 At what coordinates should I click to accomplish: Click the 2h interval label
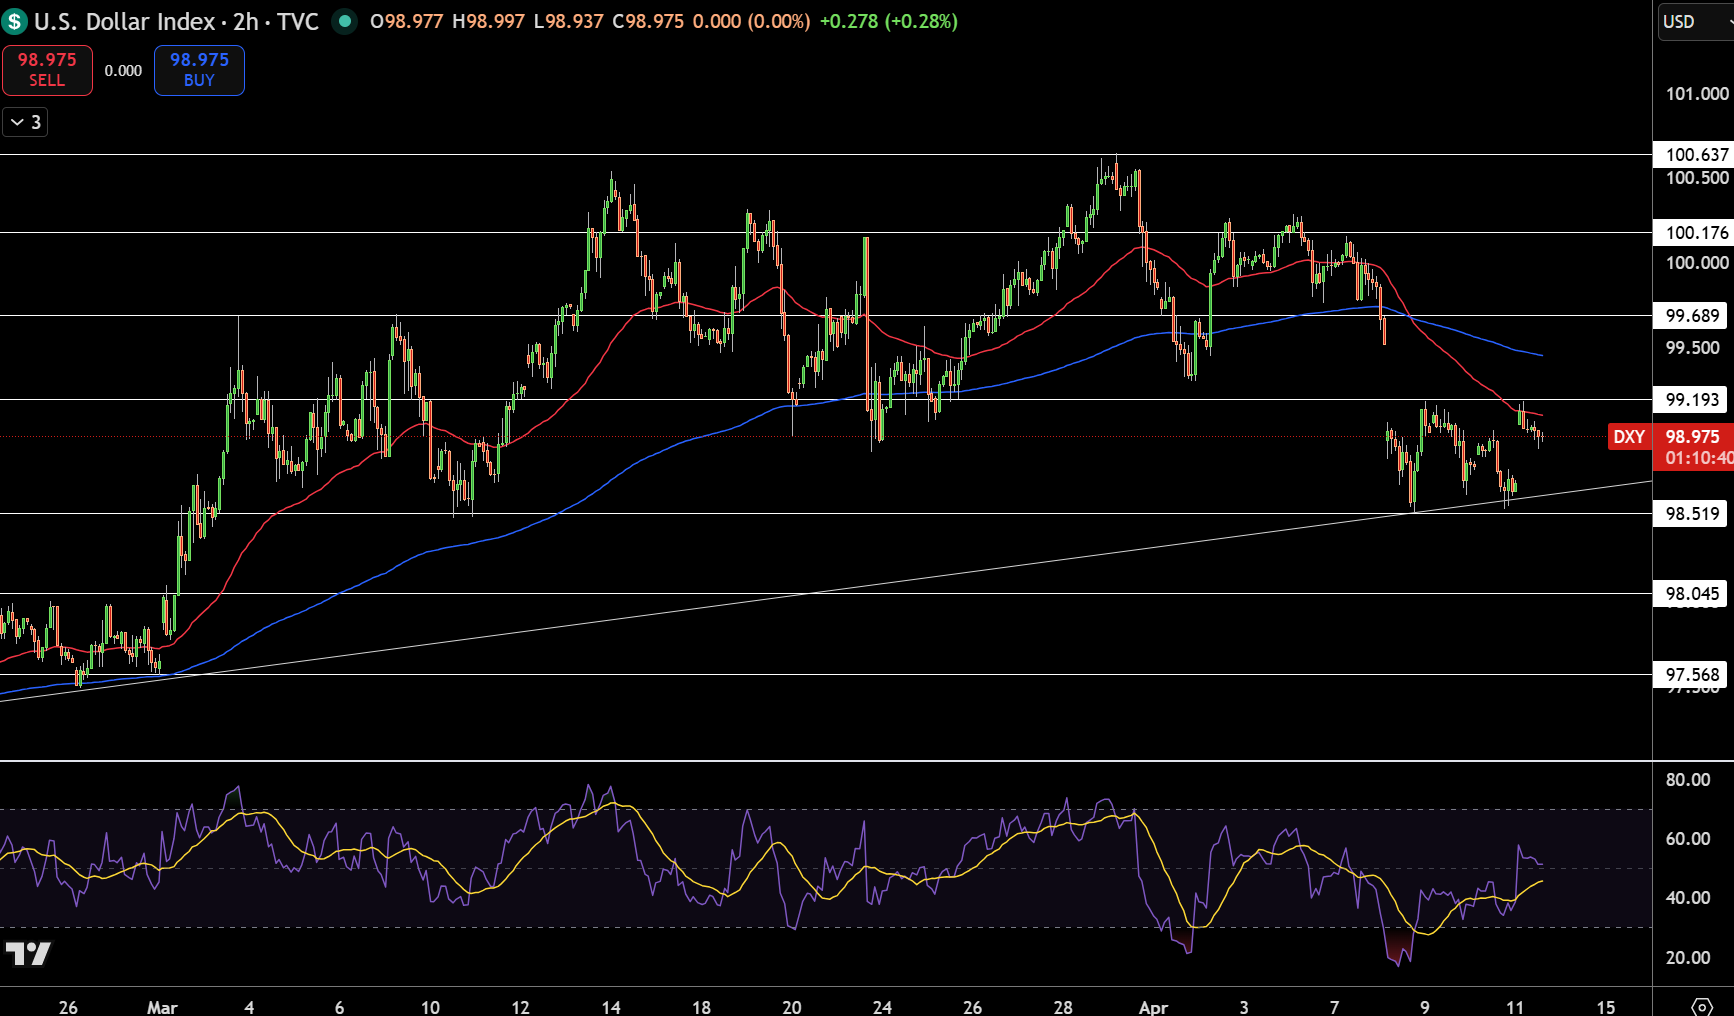[246, 21]
